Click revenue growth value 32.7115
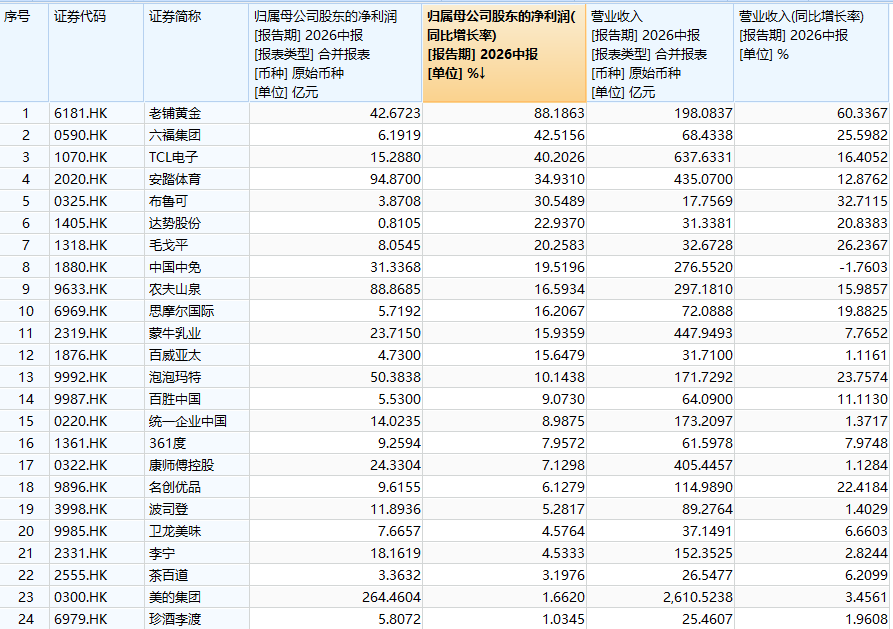 tap(862, 202)
